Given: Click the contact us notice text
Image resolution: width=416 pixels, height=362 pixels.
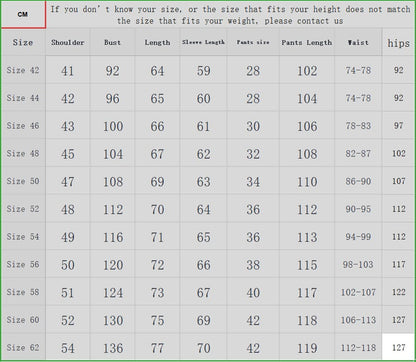Looking at the screenshot, I should coord(230,15).
